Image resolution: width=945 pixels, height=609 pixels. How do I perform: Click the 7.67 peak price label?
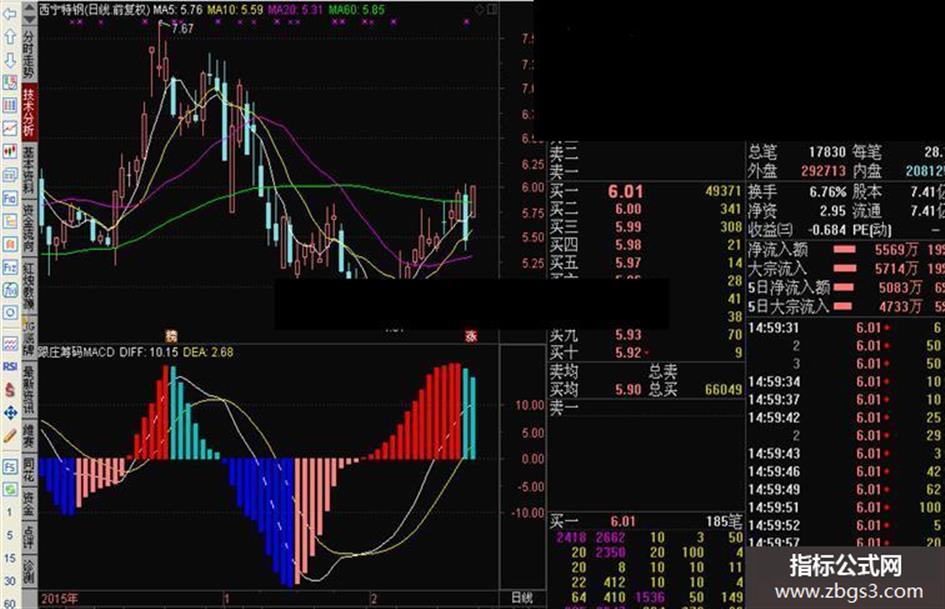[183, 28]
